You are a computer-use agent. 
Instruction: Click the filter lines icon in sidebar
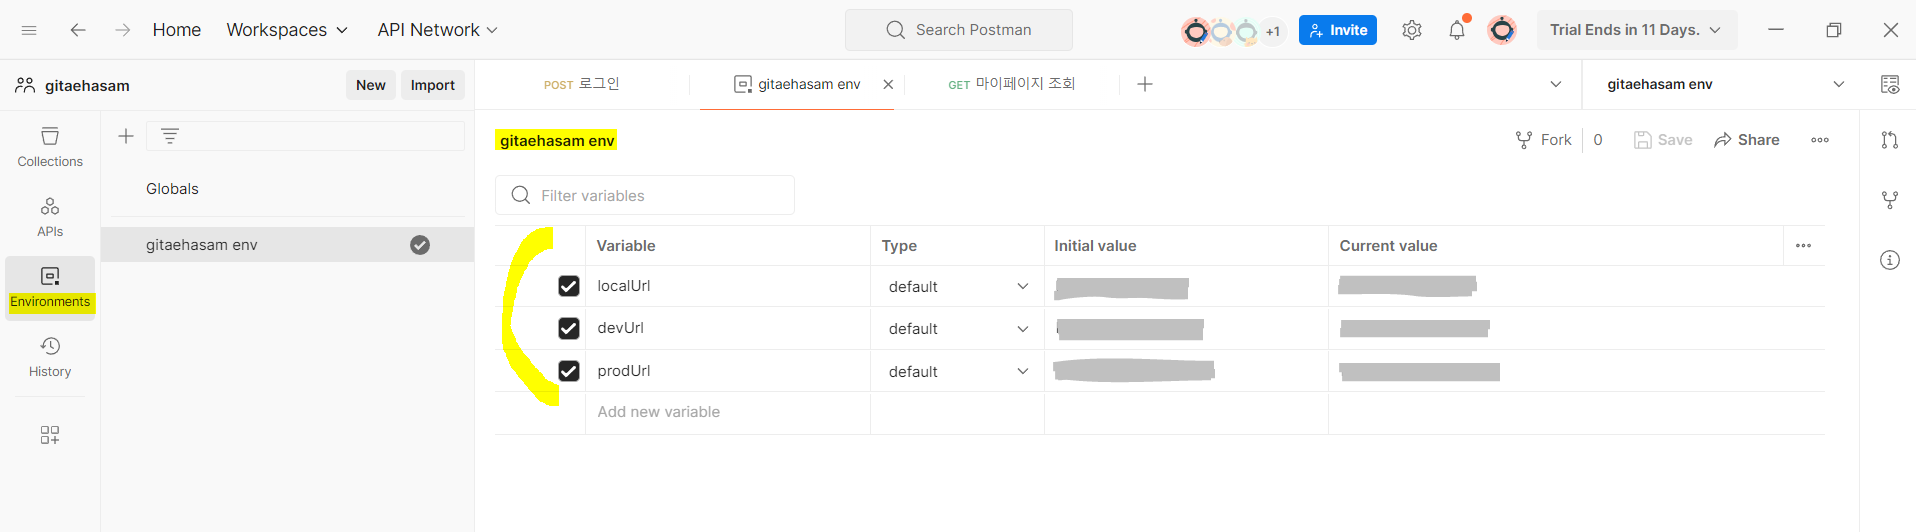(x=170, y=136)
